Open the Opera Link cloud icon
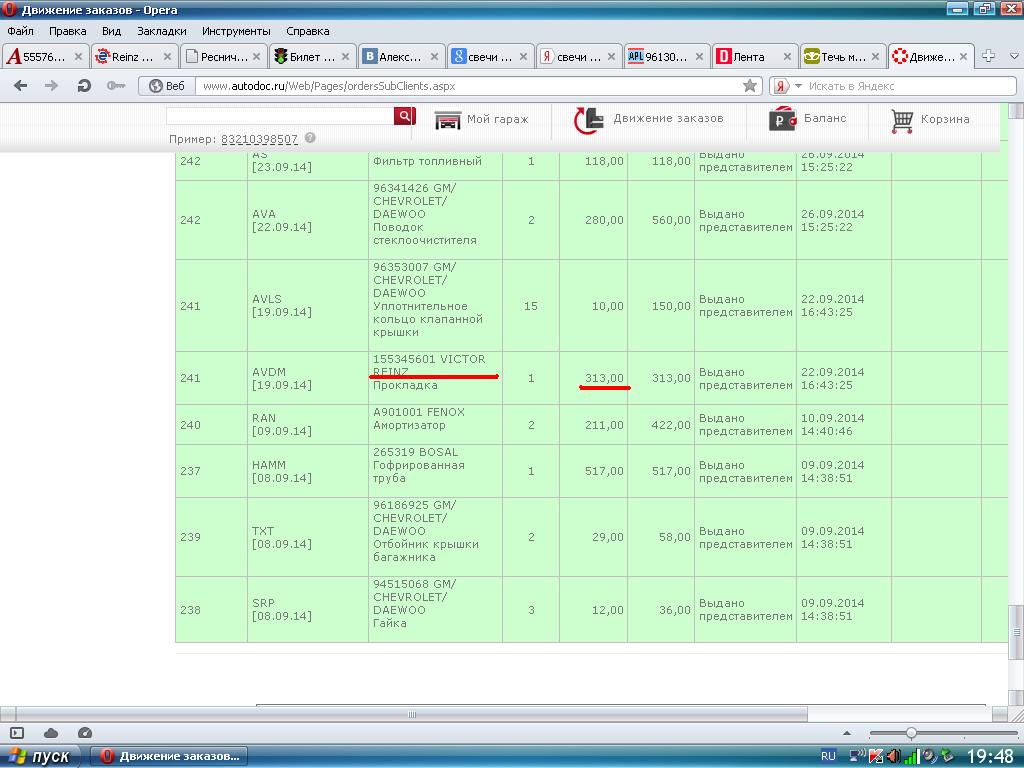This screenshot has width=1024, height=768. [x=51, y=733]
